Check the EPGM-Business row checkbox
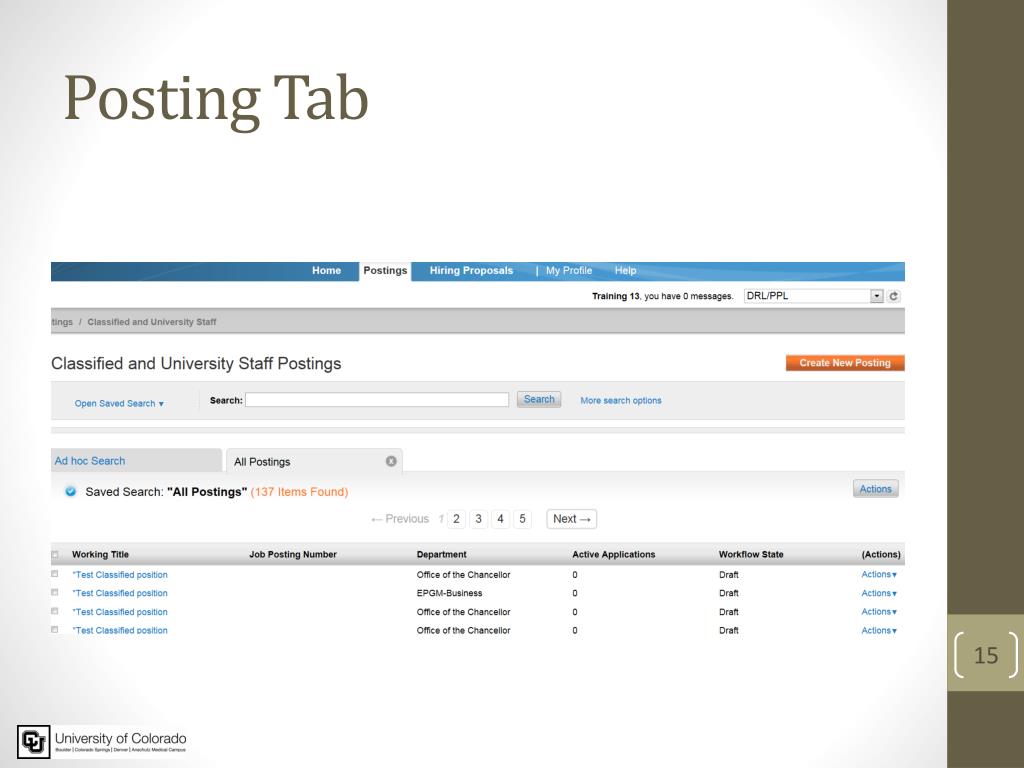Image resolution: width=1024 pixels, height=768 pixels. 55,593
